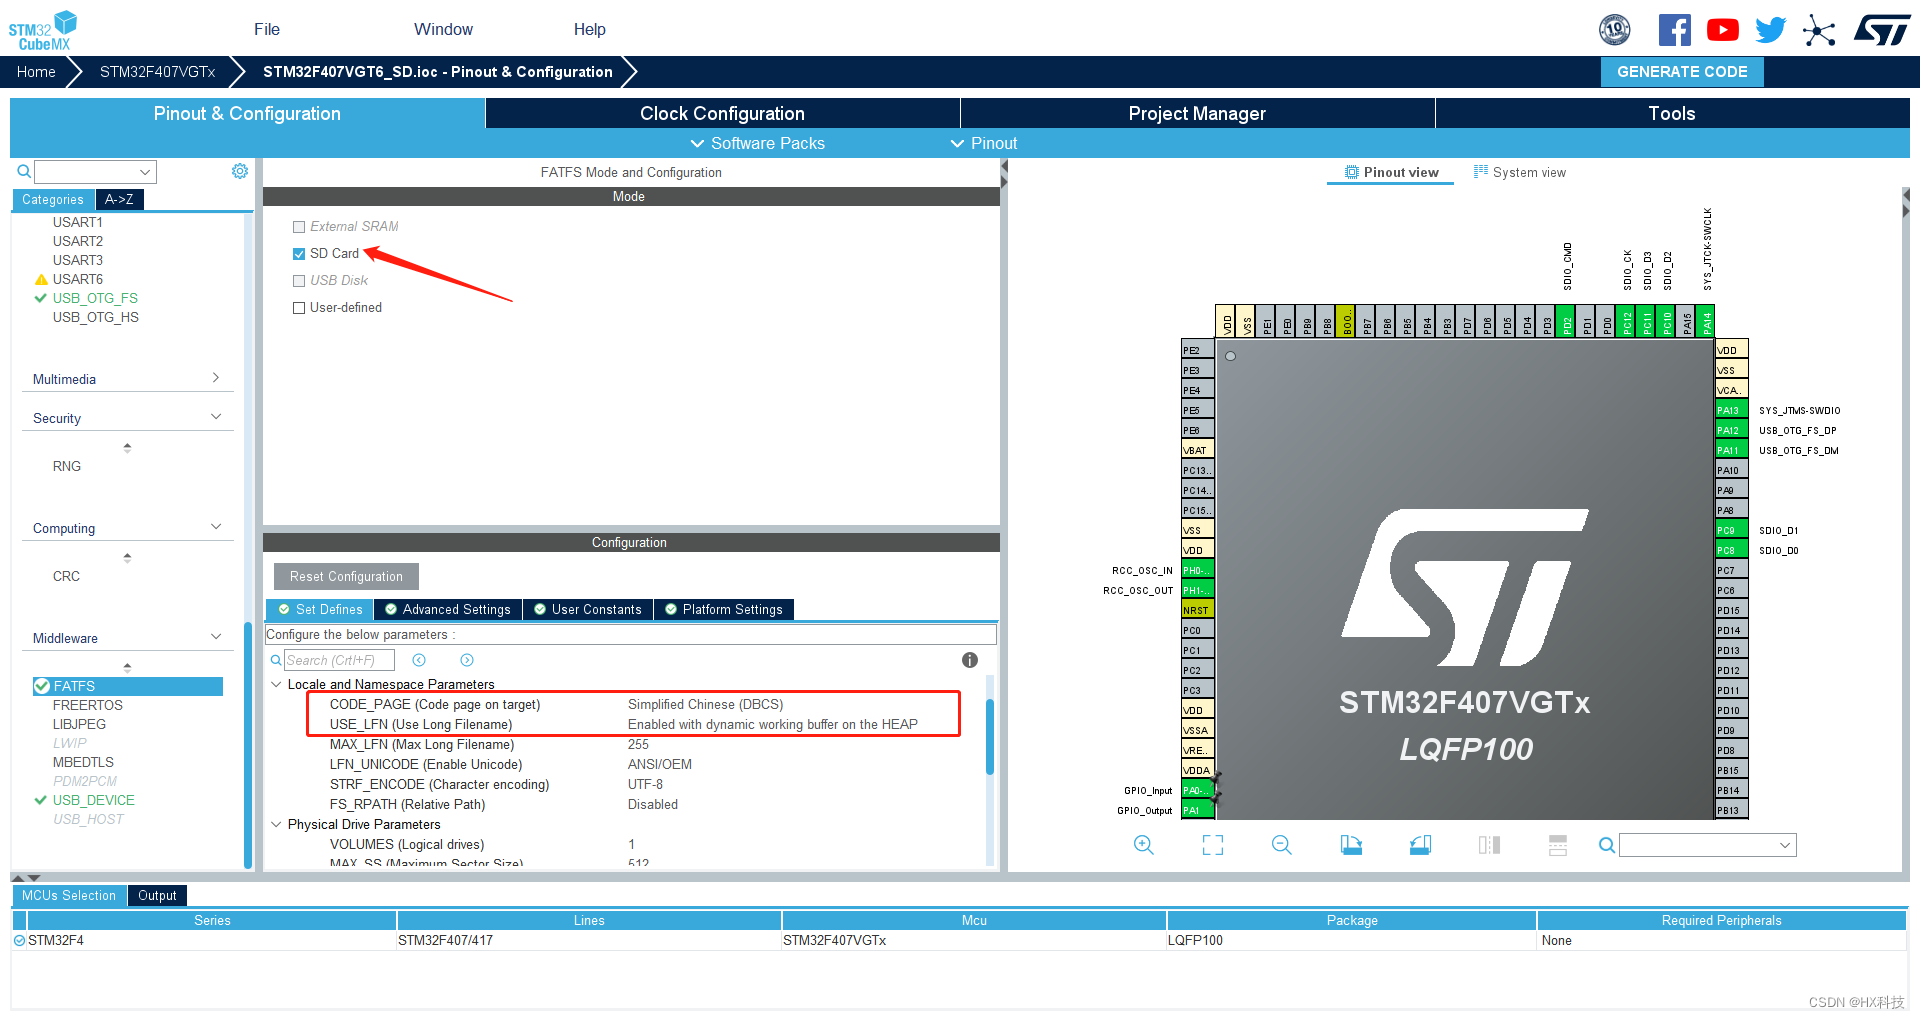The image size is (1920, 1018).
Task: Select the STM32F4 series radio in MCU table
Action: (19, 940)
